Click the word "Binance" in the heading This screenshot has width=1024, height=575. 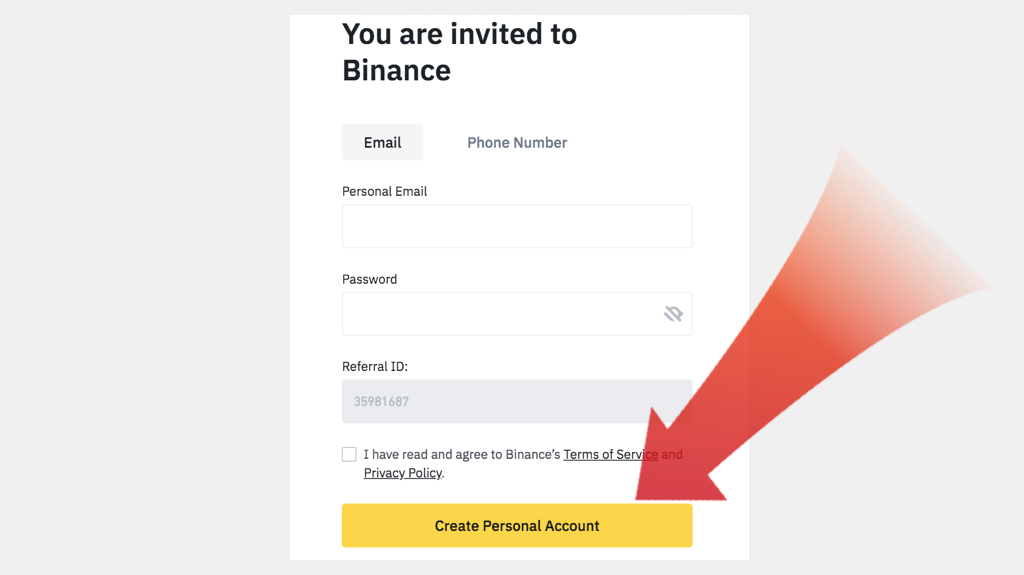396,70
